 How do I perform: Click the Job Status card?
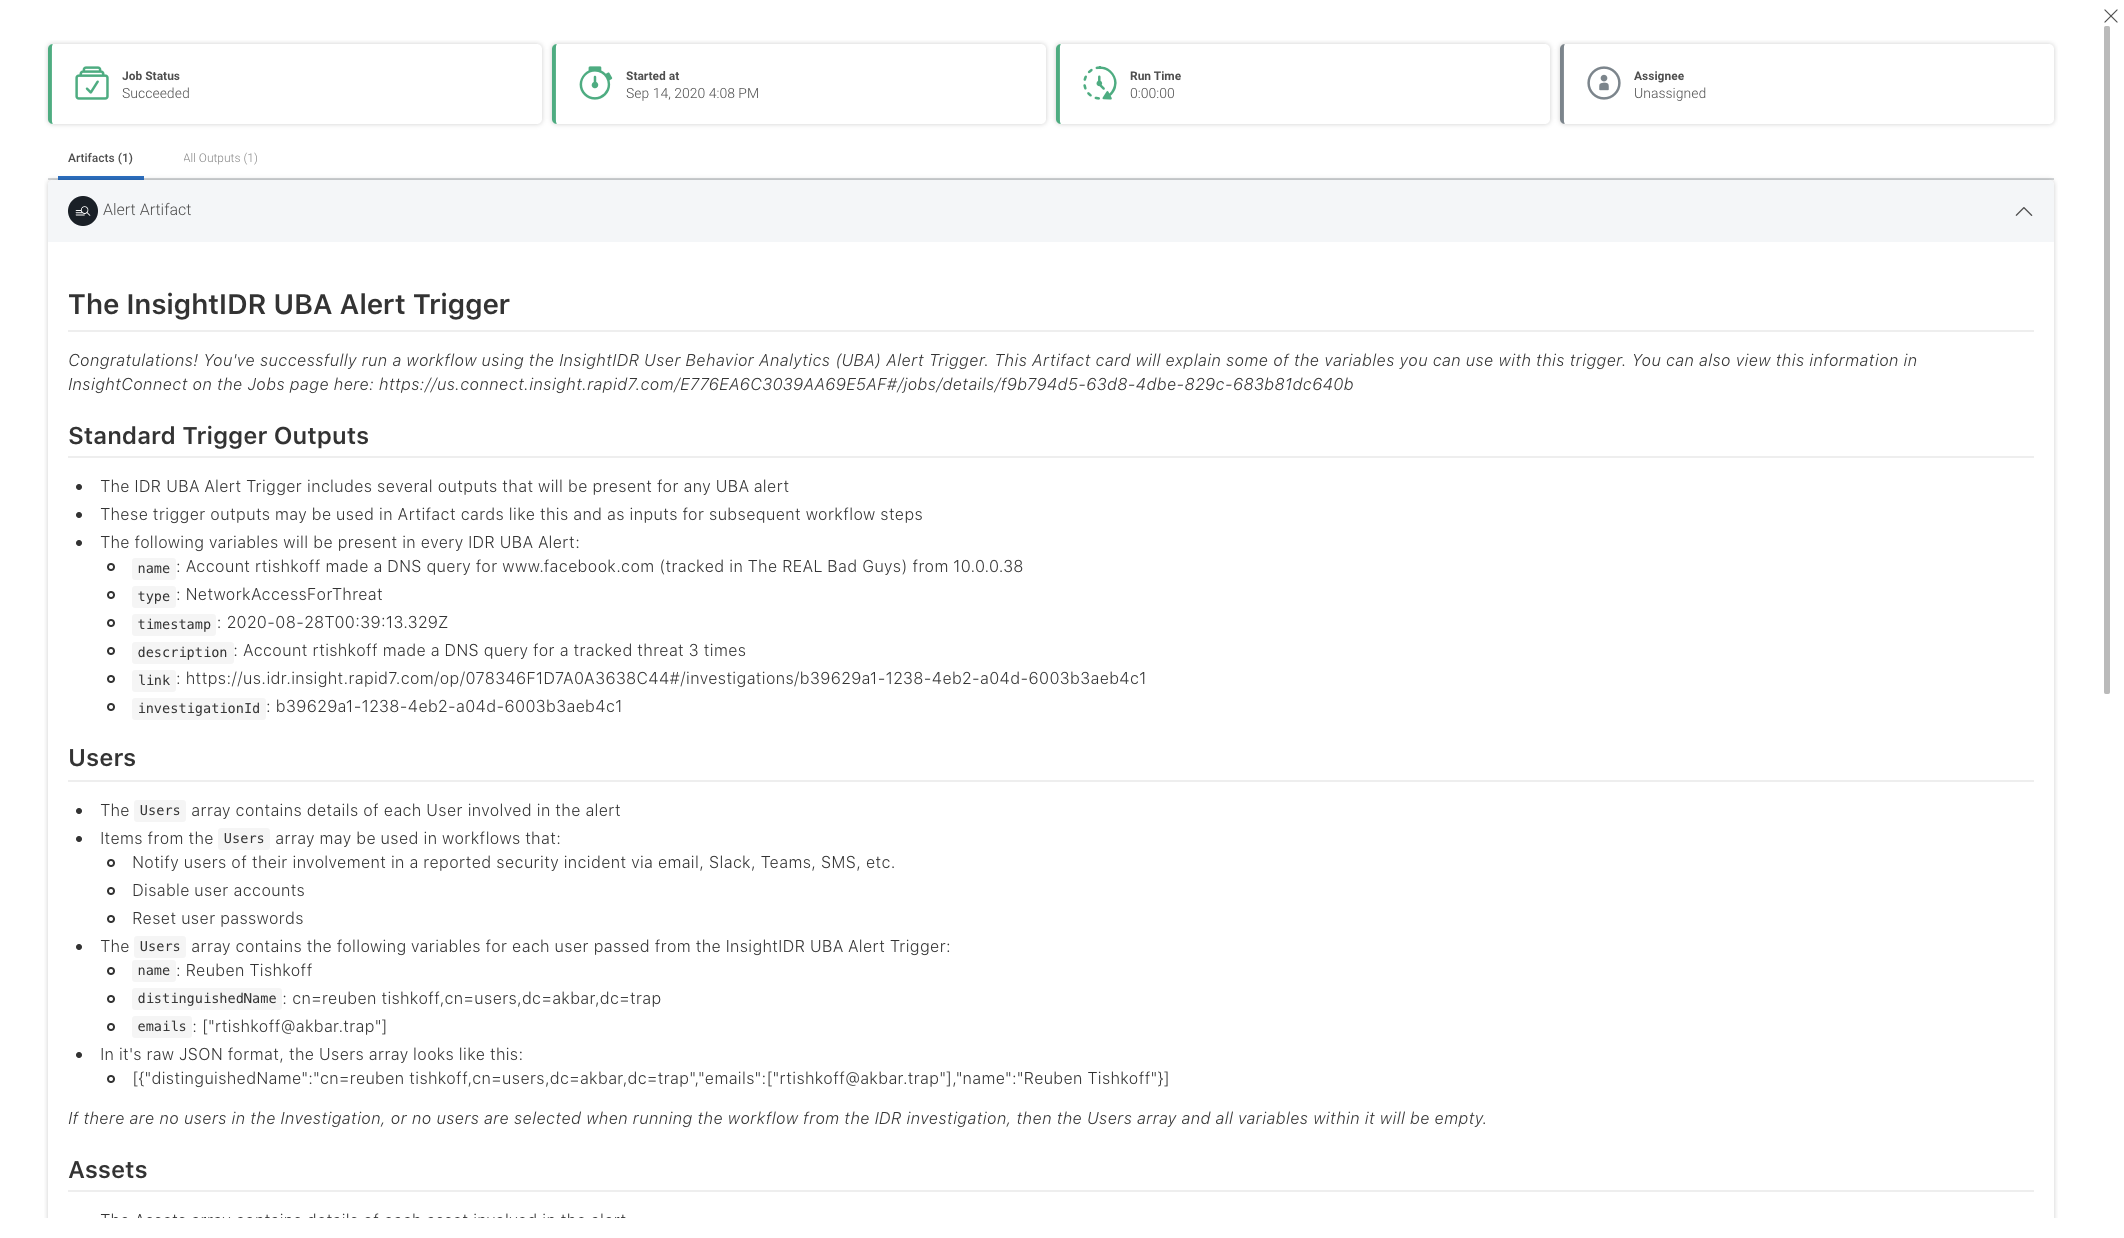pyautogui.click(x=295, y=84)
